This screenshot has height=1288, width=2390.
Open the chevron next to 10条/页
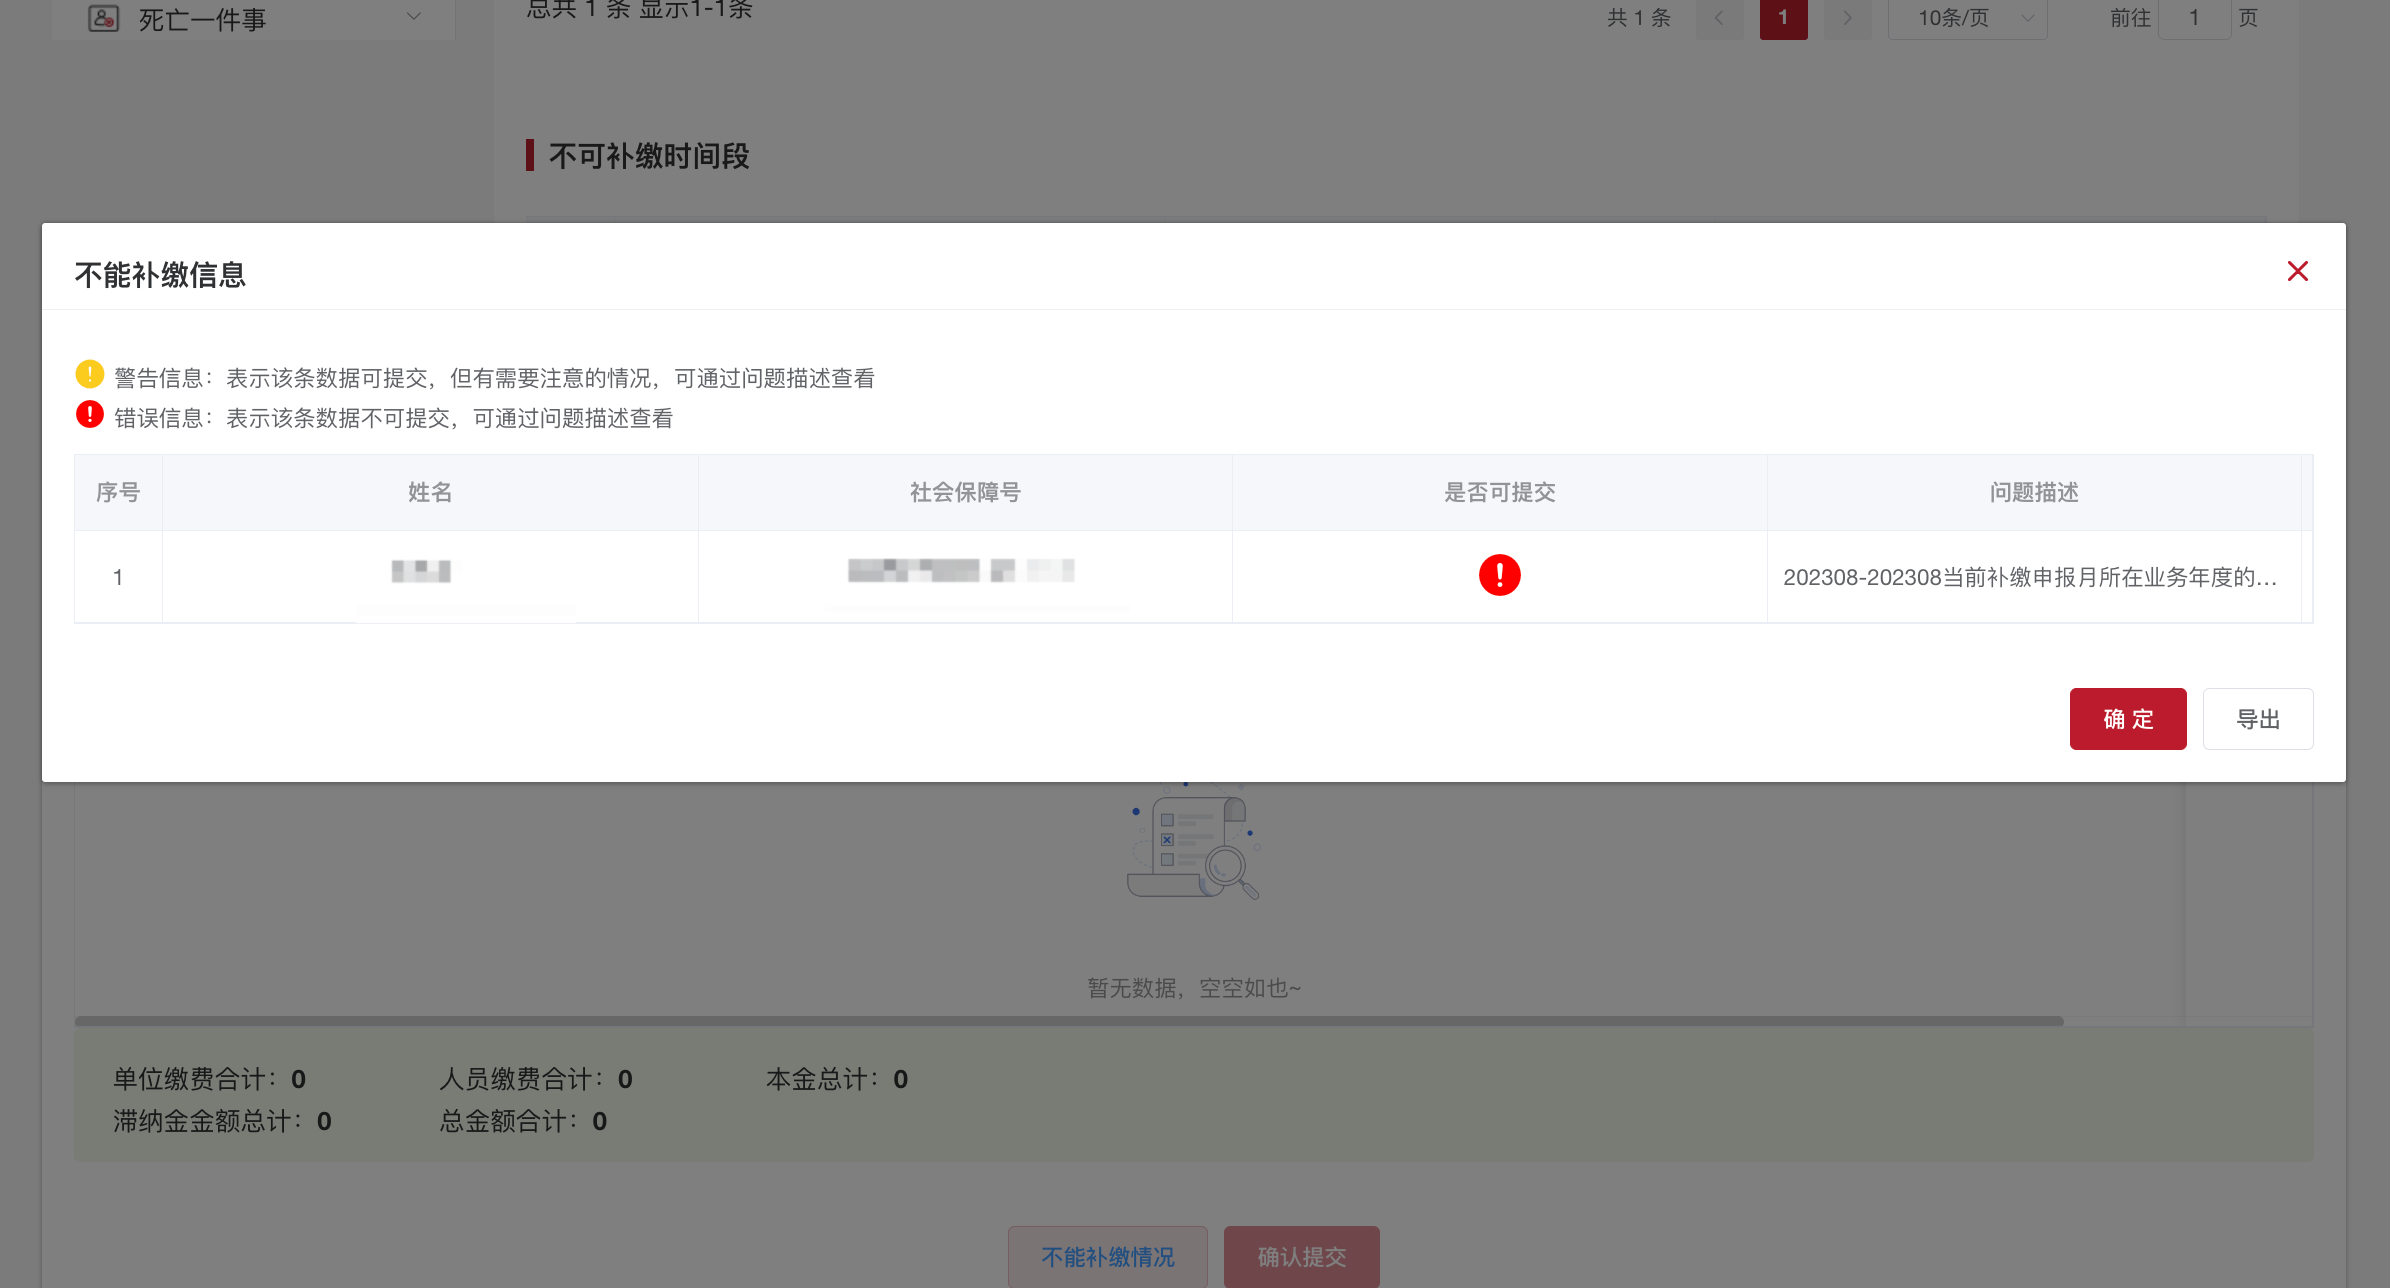coord(2028,18)
